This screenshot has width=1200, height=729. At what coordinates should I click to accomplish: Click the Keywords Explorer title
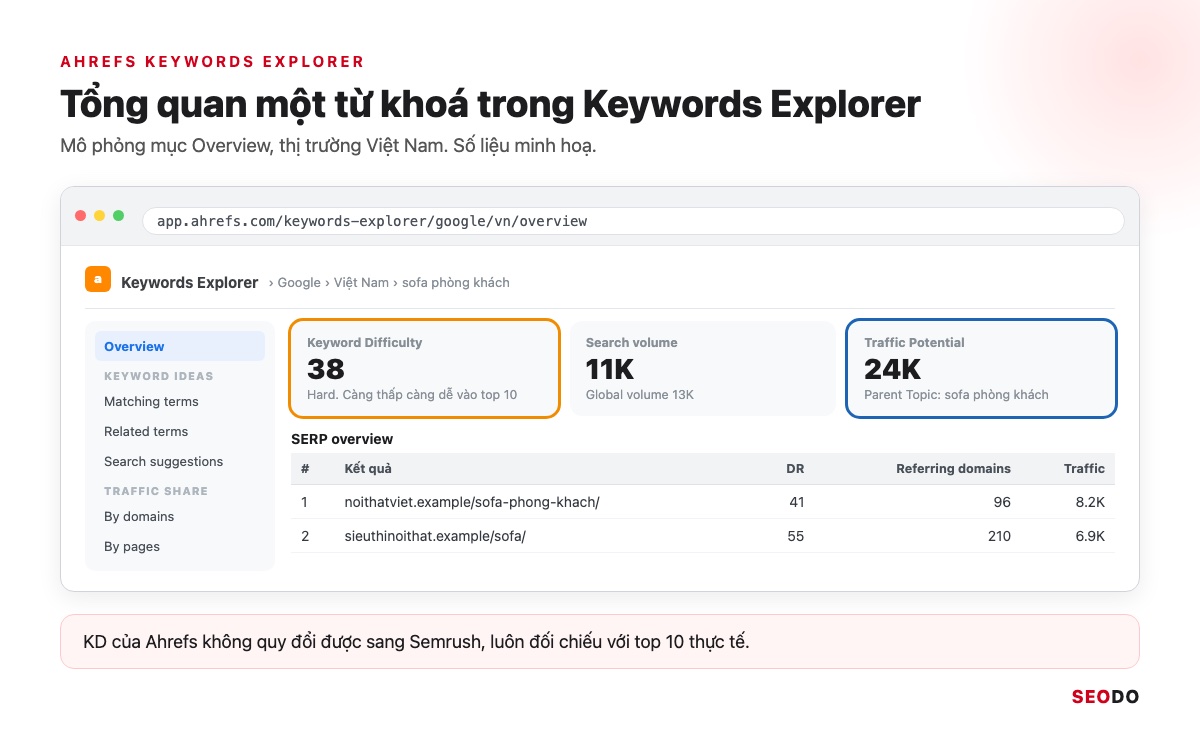coord(190,283)
